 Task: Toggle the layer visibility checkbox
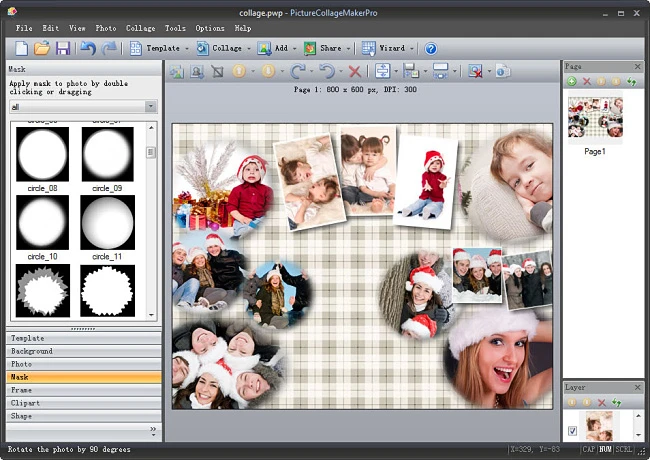pos(572,431)
